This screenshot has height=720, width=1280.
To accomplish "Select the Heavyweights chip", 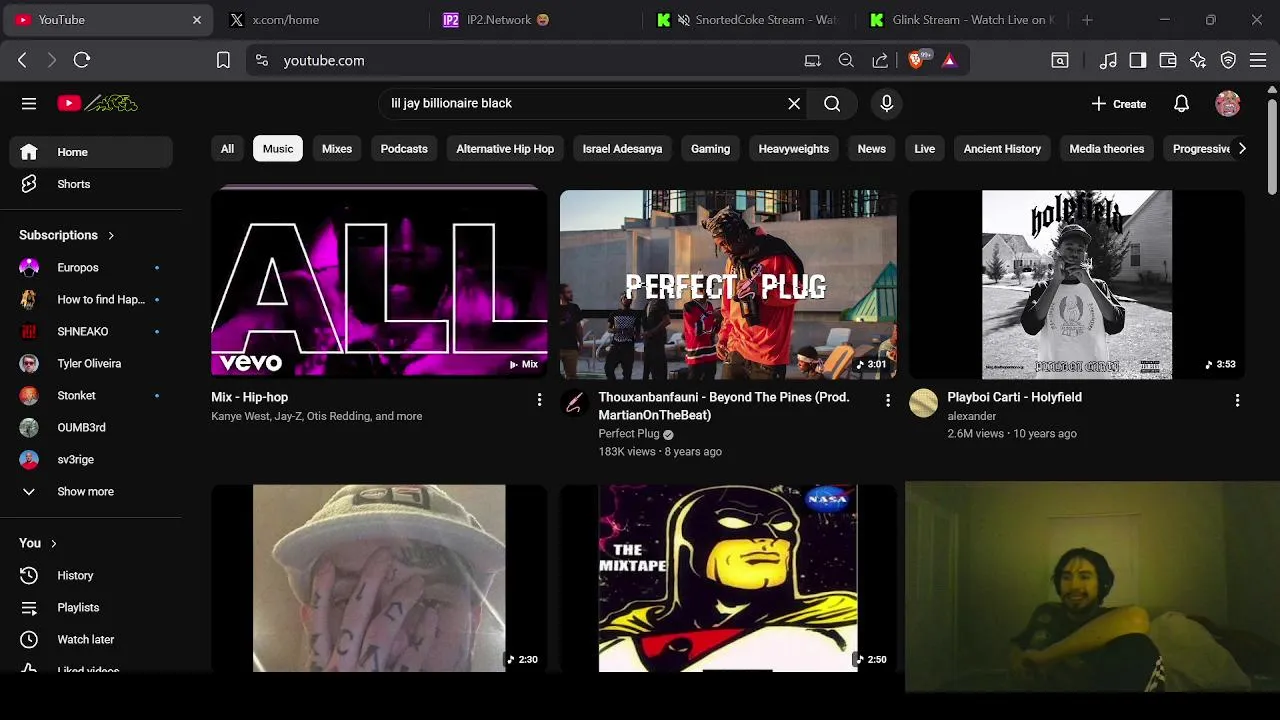I will click(794, 149).
